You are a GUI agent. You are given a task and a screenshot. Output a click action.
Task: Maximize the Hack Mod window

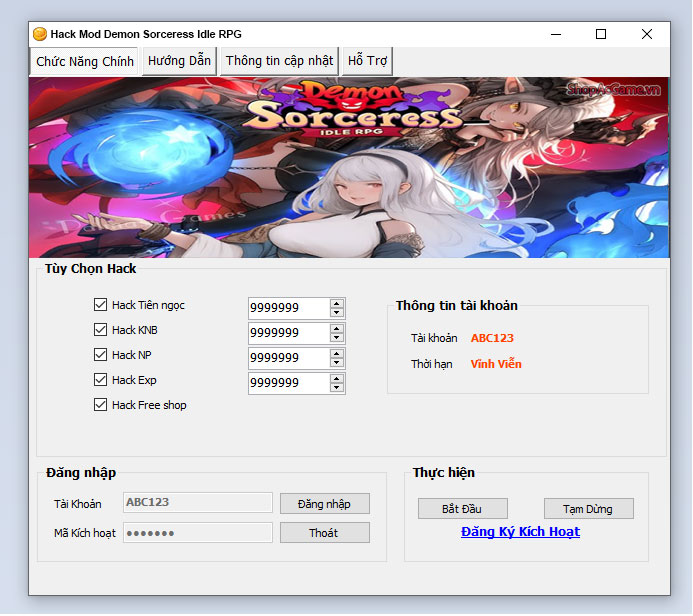tap(601, 34)
